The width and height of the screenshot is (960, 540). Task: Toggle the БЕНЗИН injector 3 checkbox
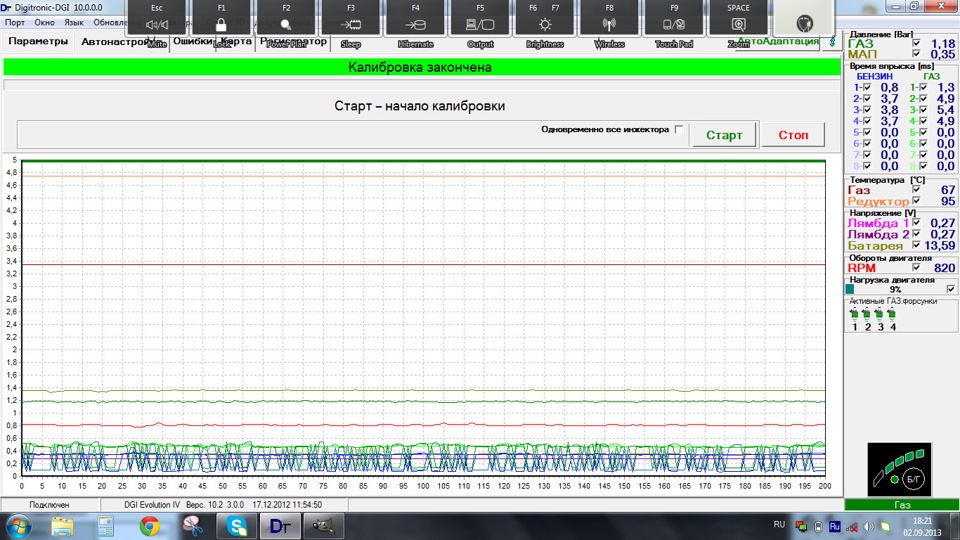[x=866, y=110]
